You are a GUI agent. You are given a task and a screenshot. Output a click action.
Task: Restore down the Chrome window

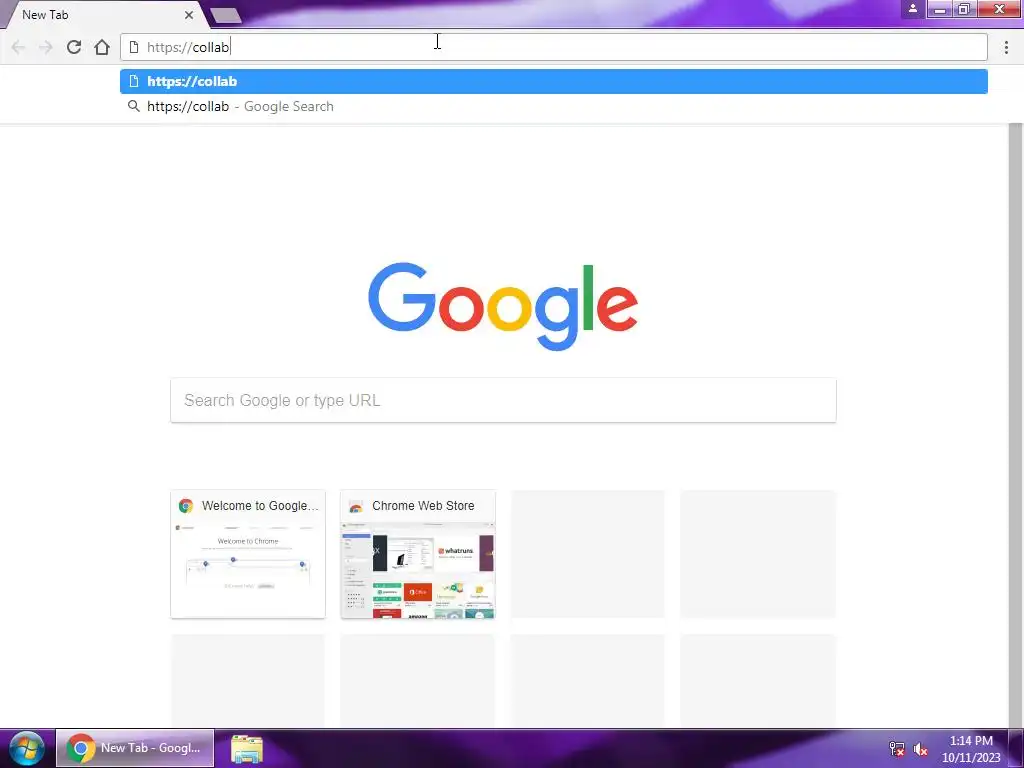click(963, 9)
